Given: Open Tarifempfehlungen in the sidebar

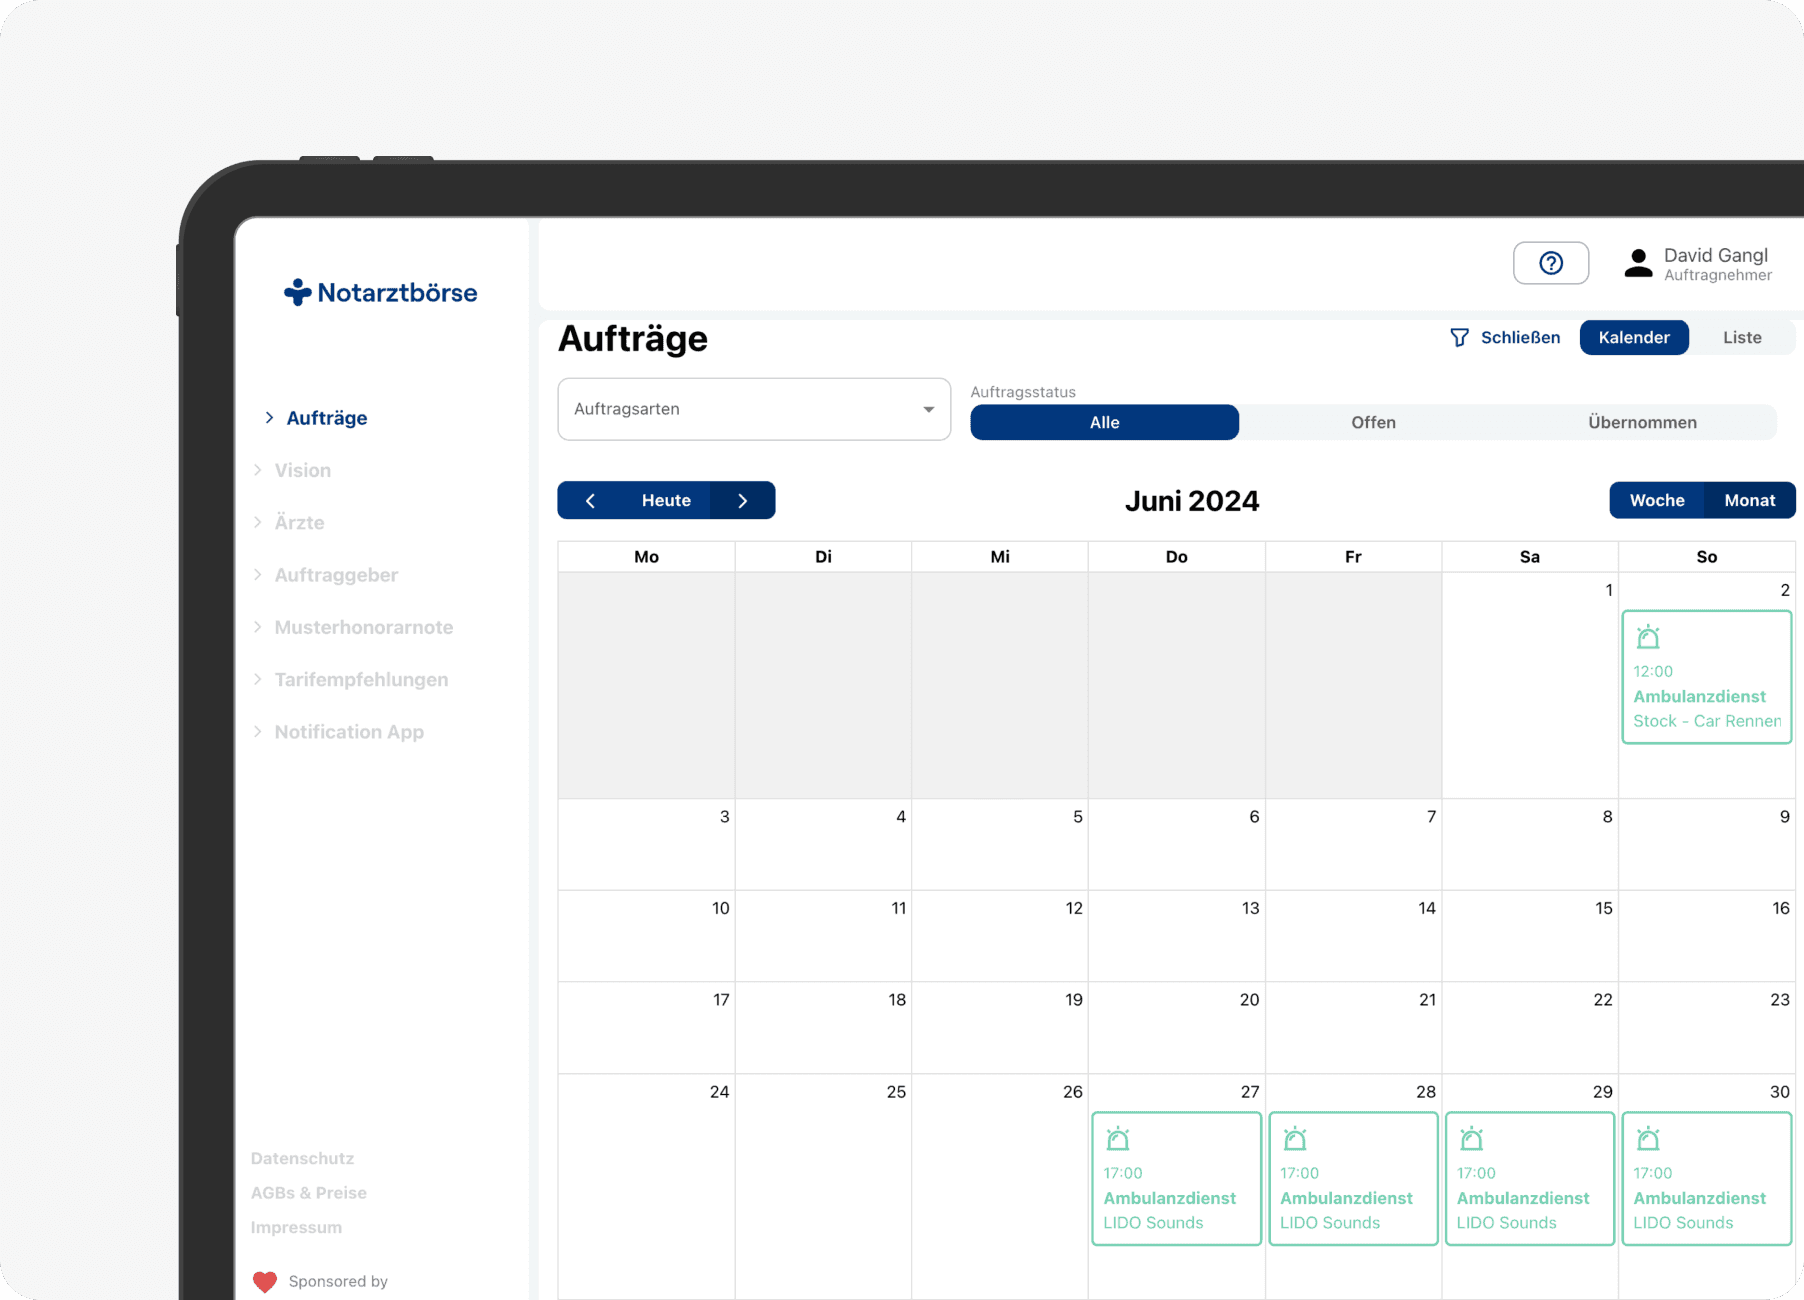Looking at the screenshot, I should tap(361, 680).
